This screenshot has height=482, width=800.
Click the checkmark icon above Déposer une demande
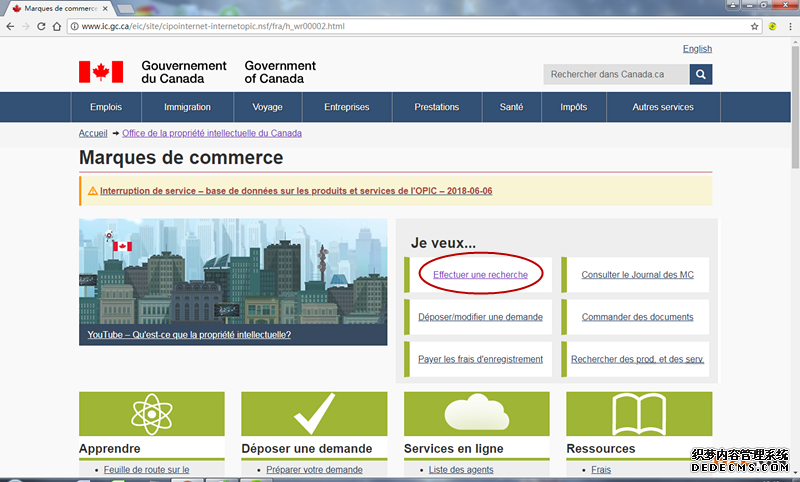314,413
